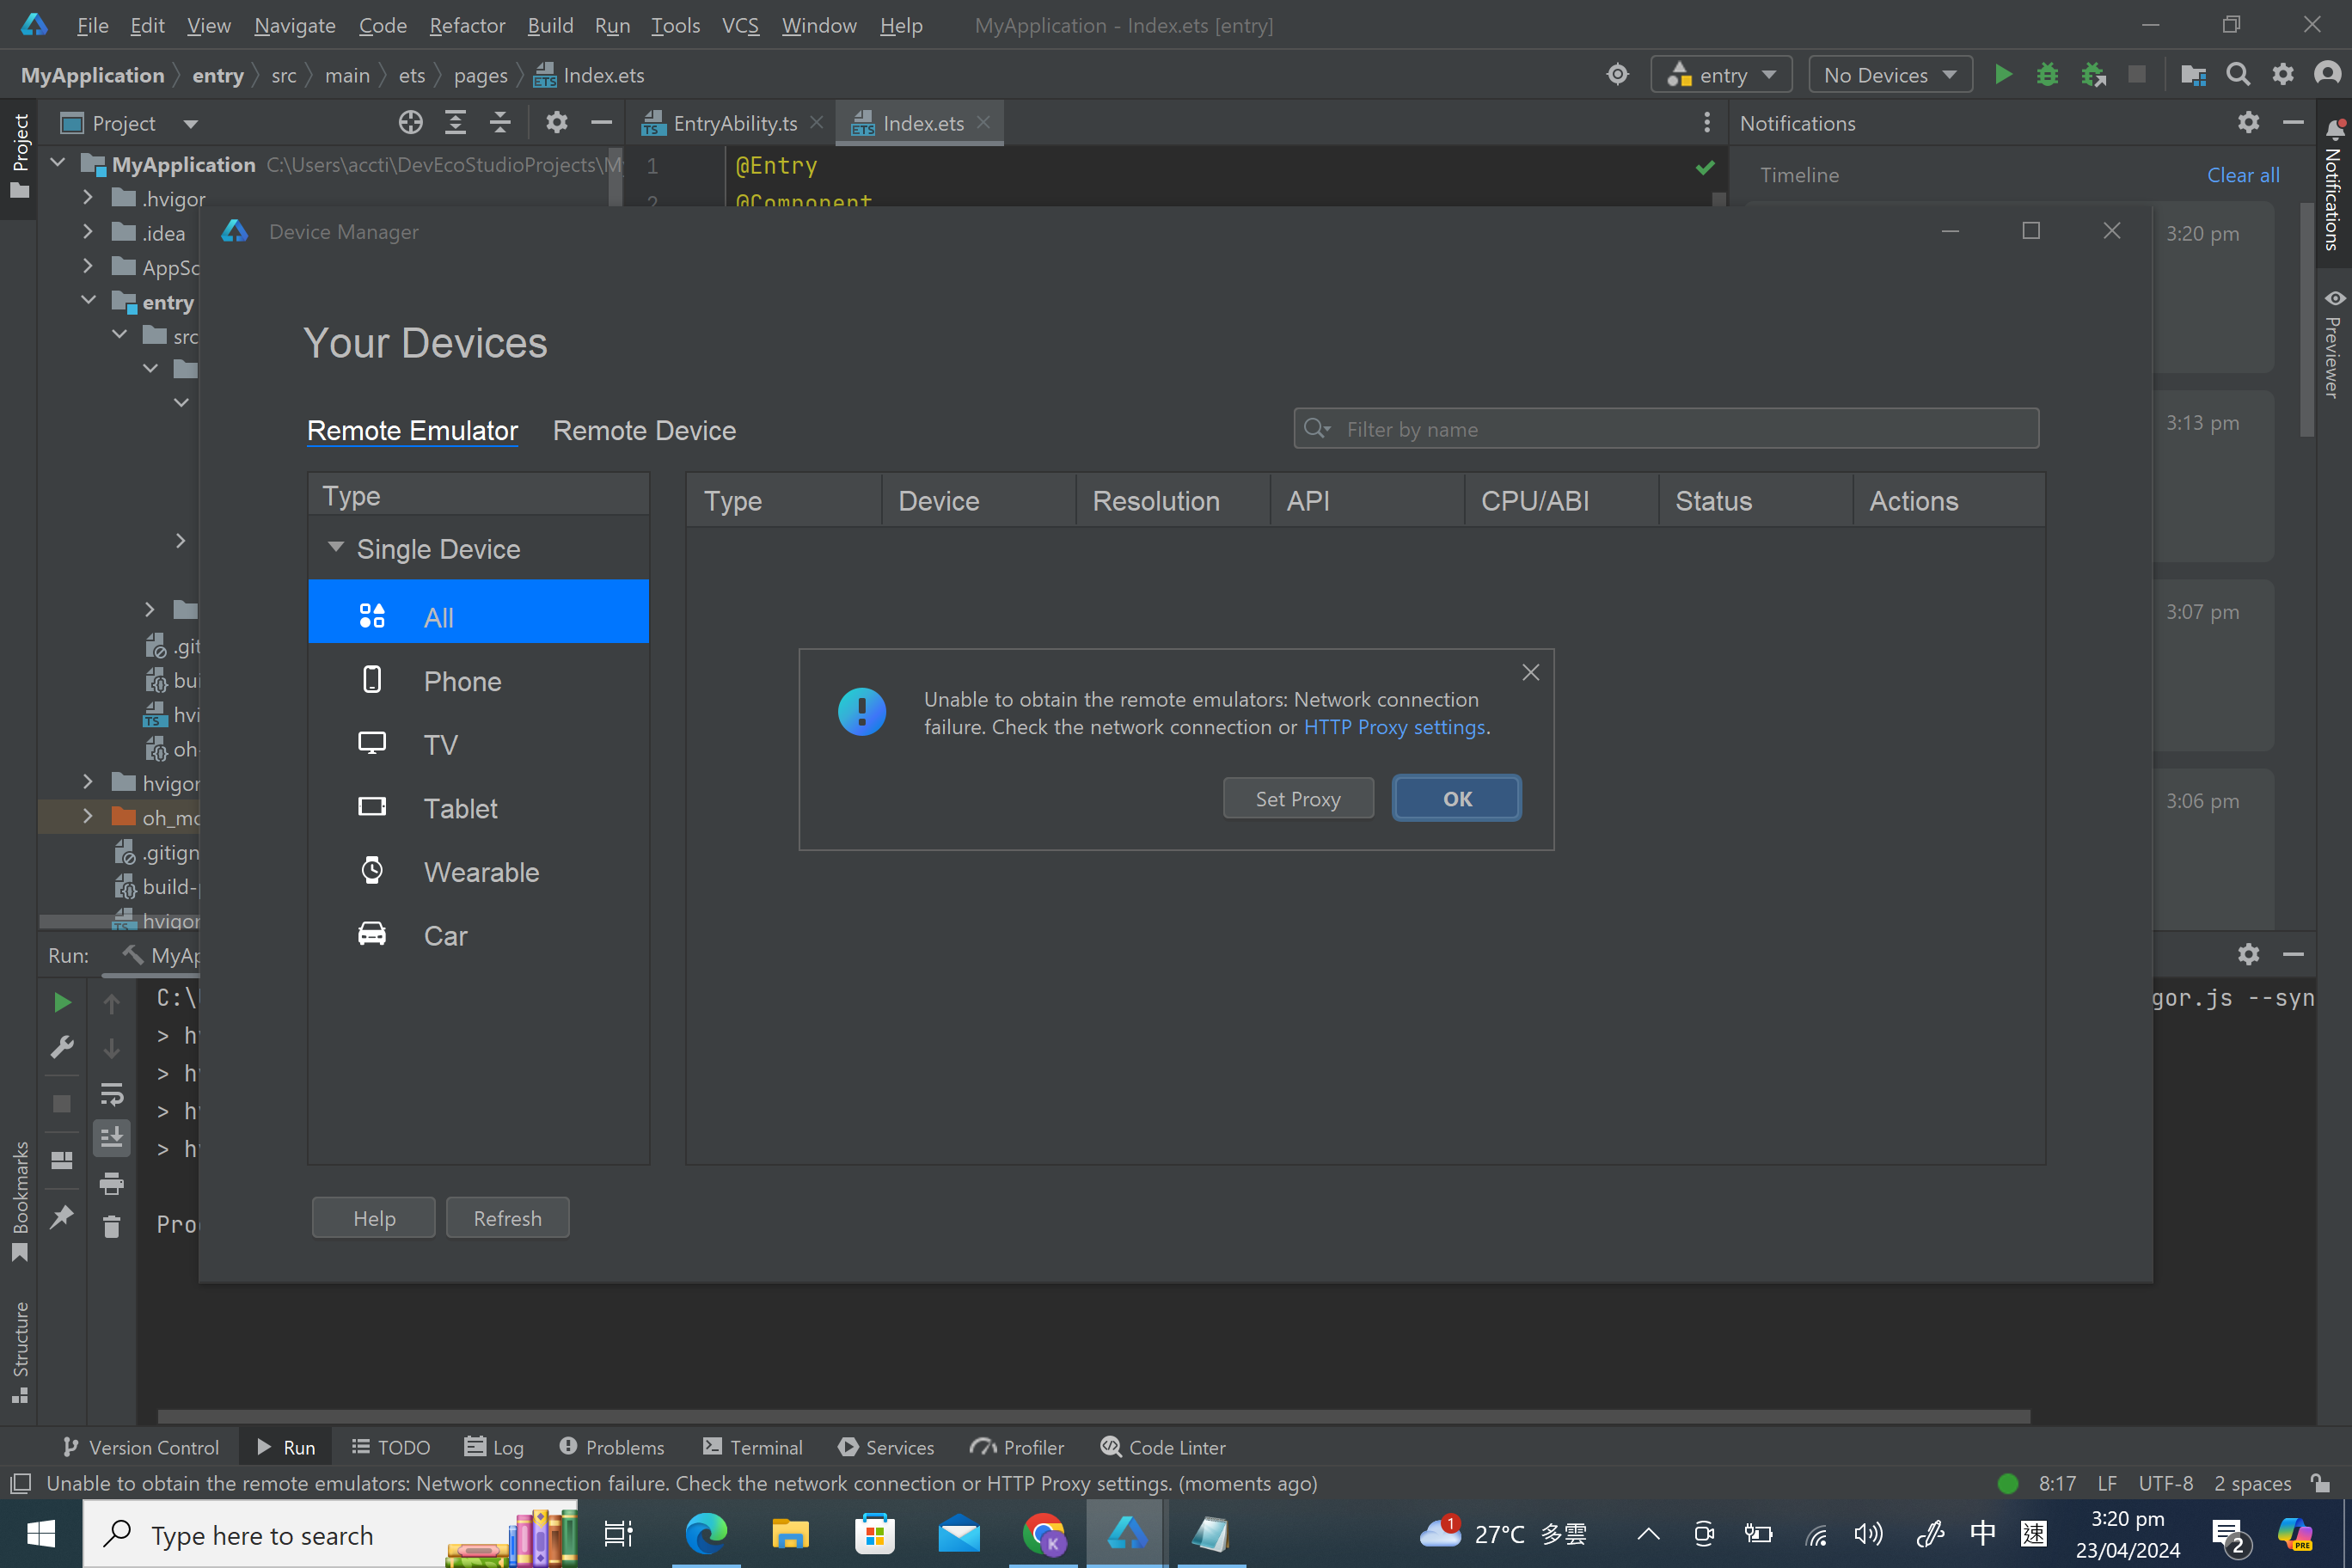Select Wearable device type
The image size is (2352, 1568).
480,872
